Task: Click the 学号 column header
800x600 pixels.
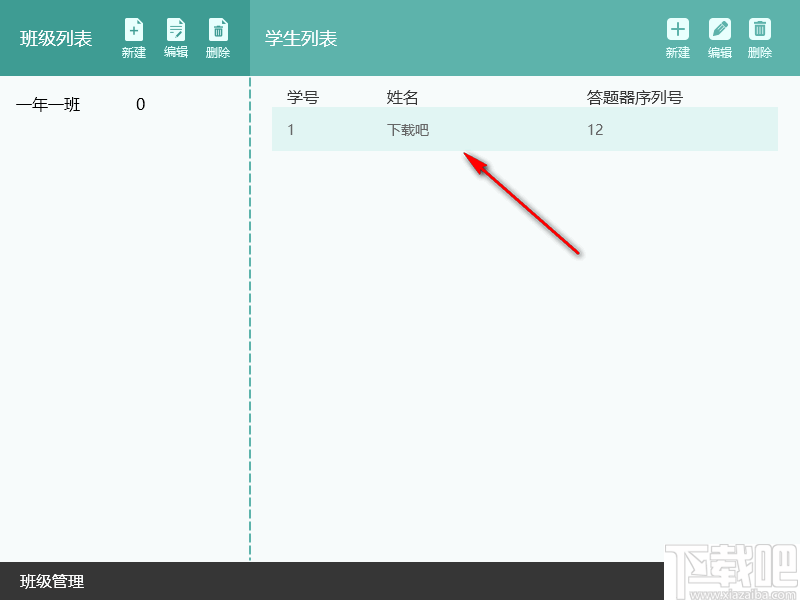Action: [302, 96]
